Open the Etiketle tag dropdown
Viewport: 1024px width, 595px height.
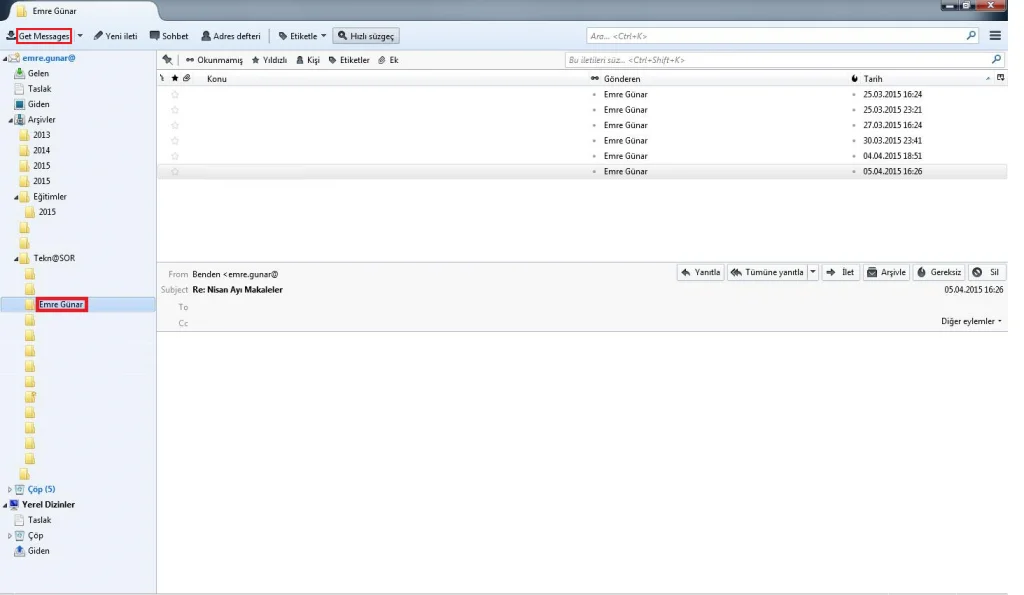(302, 36)
